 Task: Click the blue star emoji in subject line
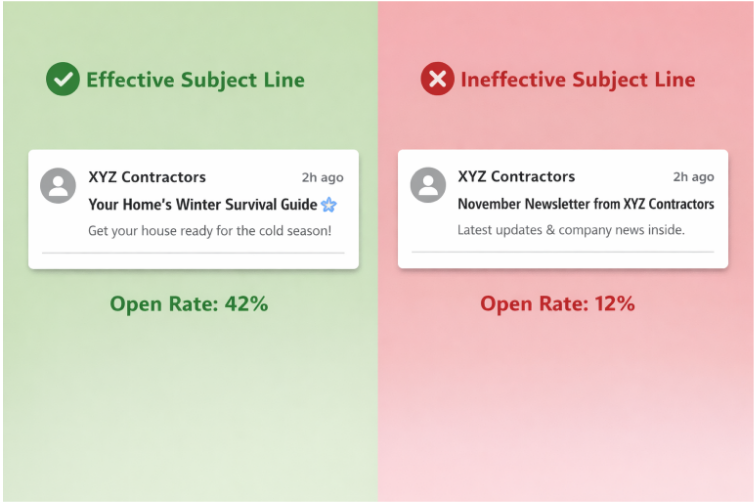[328, 205]
